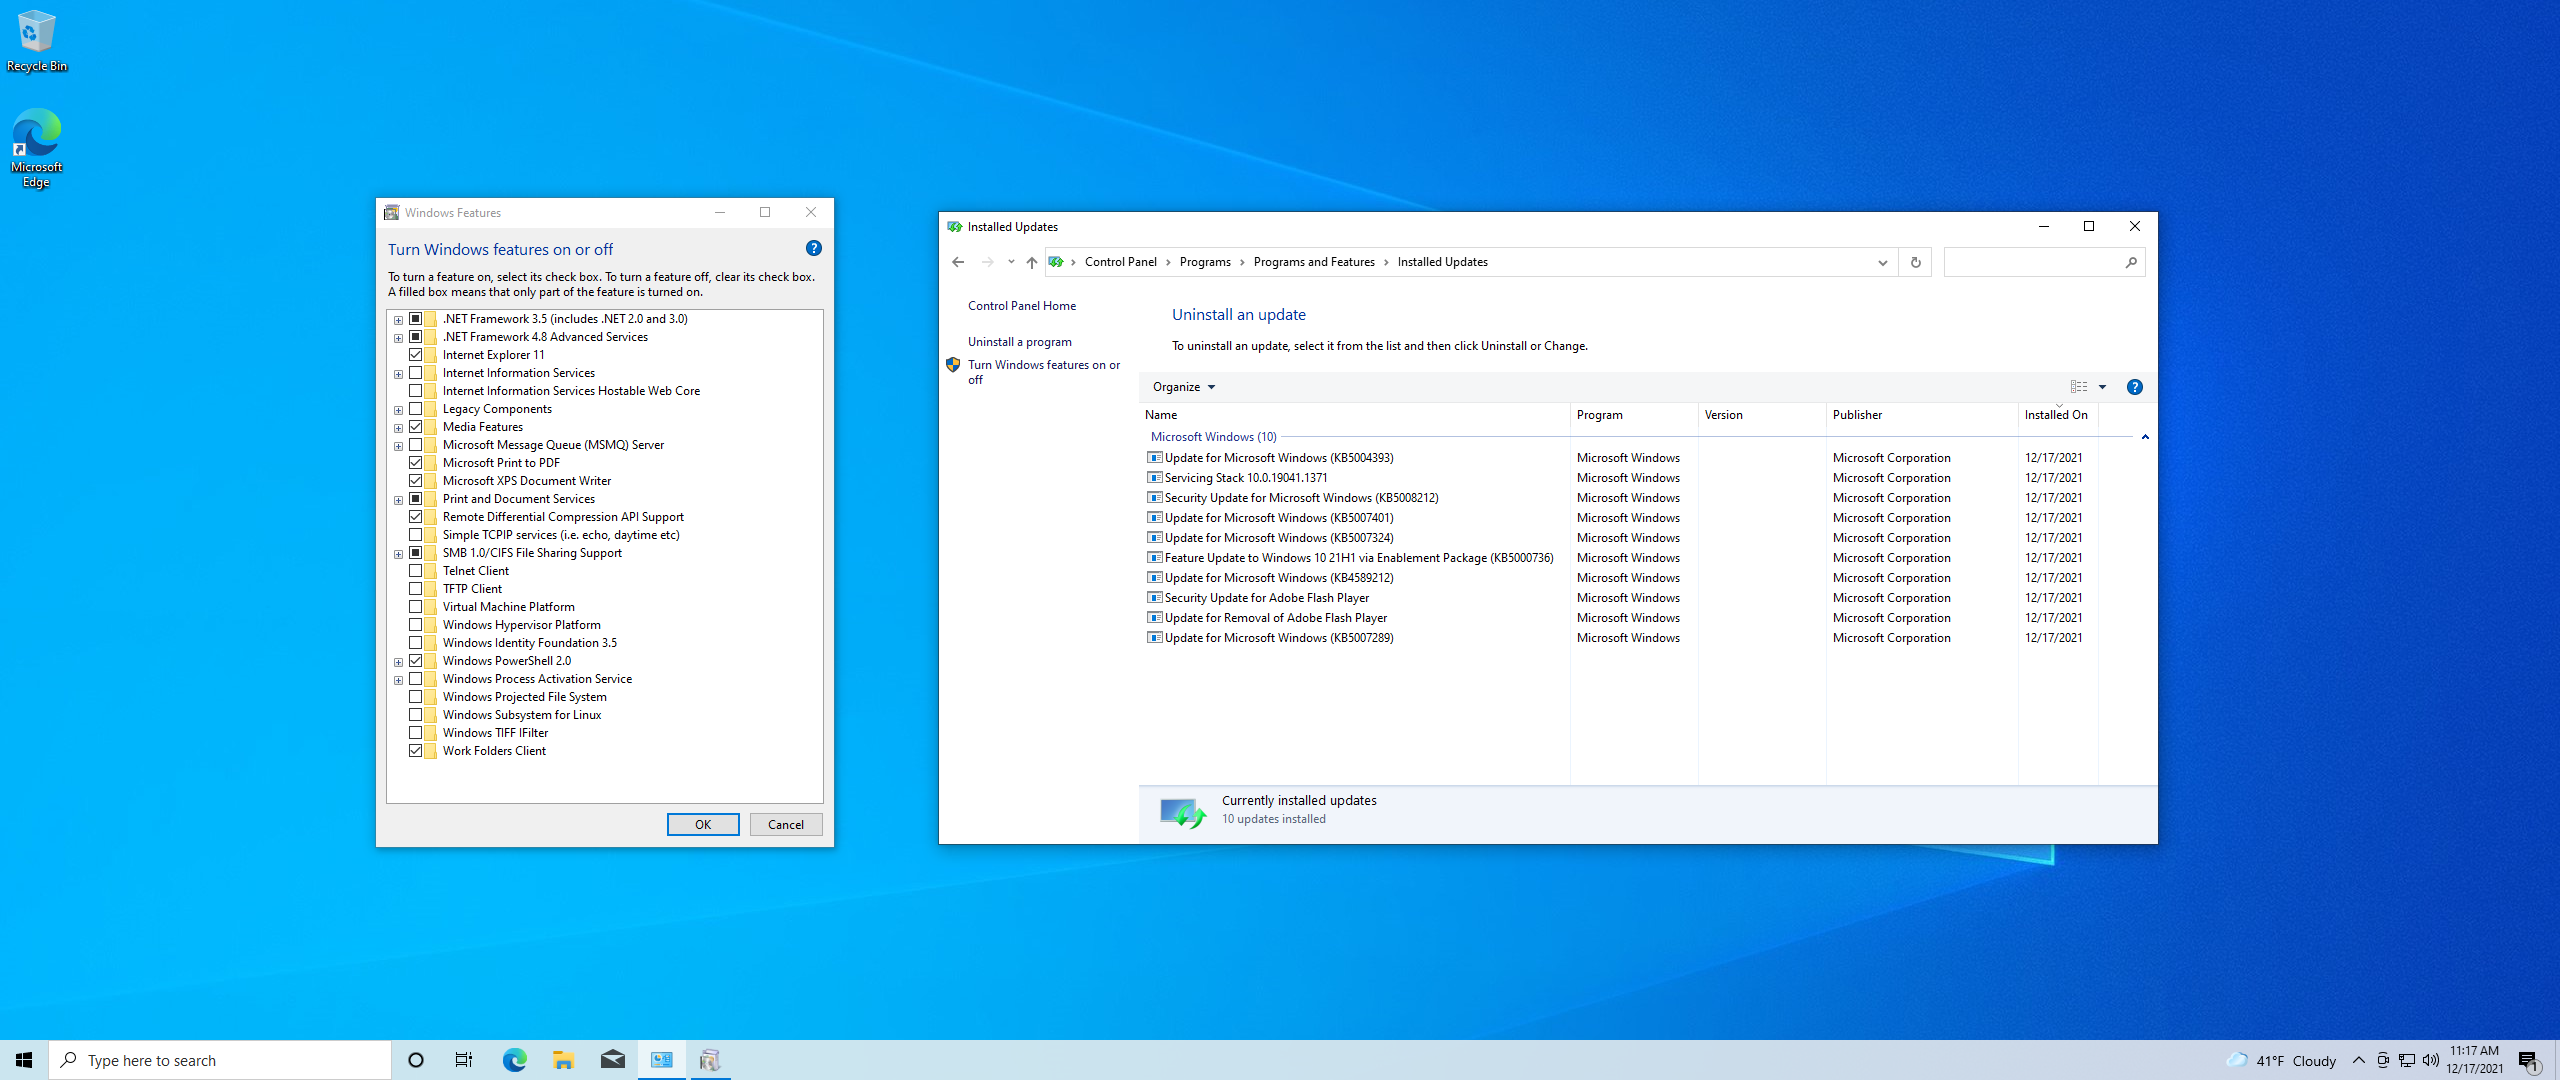Click in Installed Updates search box
Screen dimensions: 2560x1080
[2033, 262]
